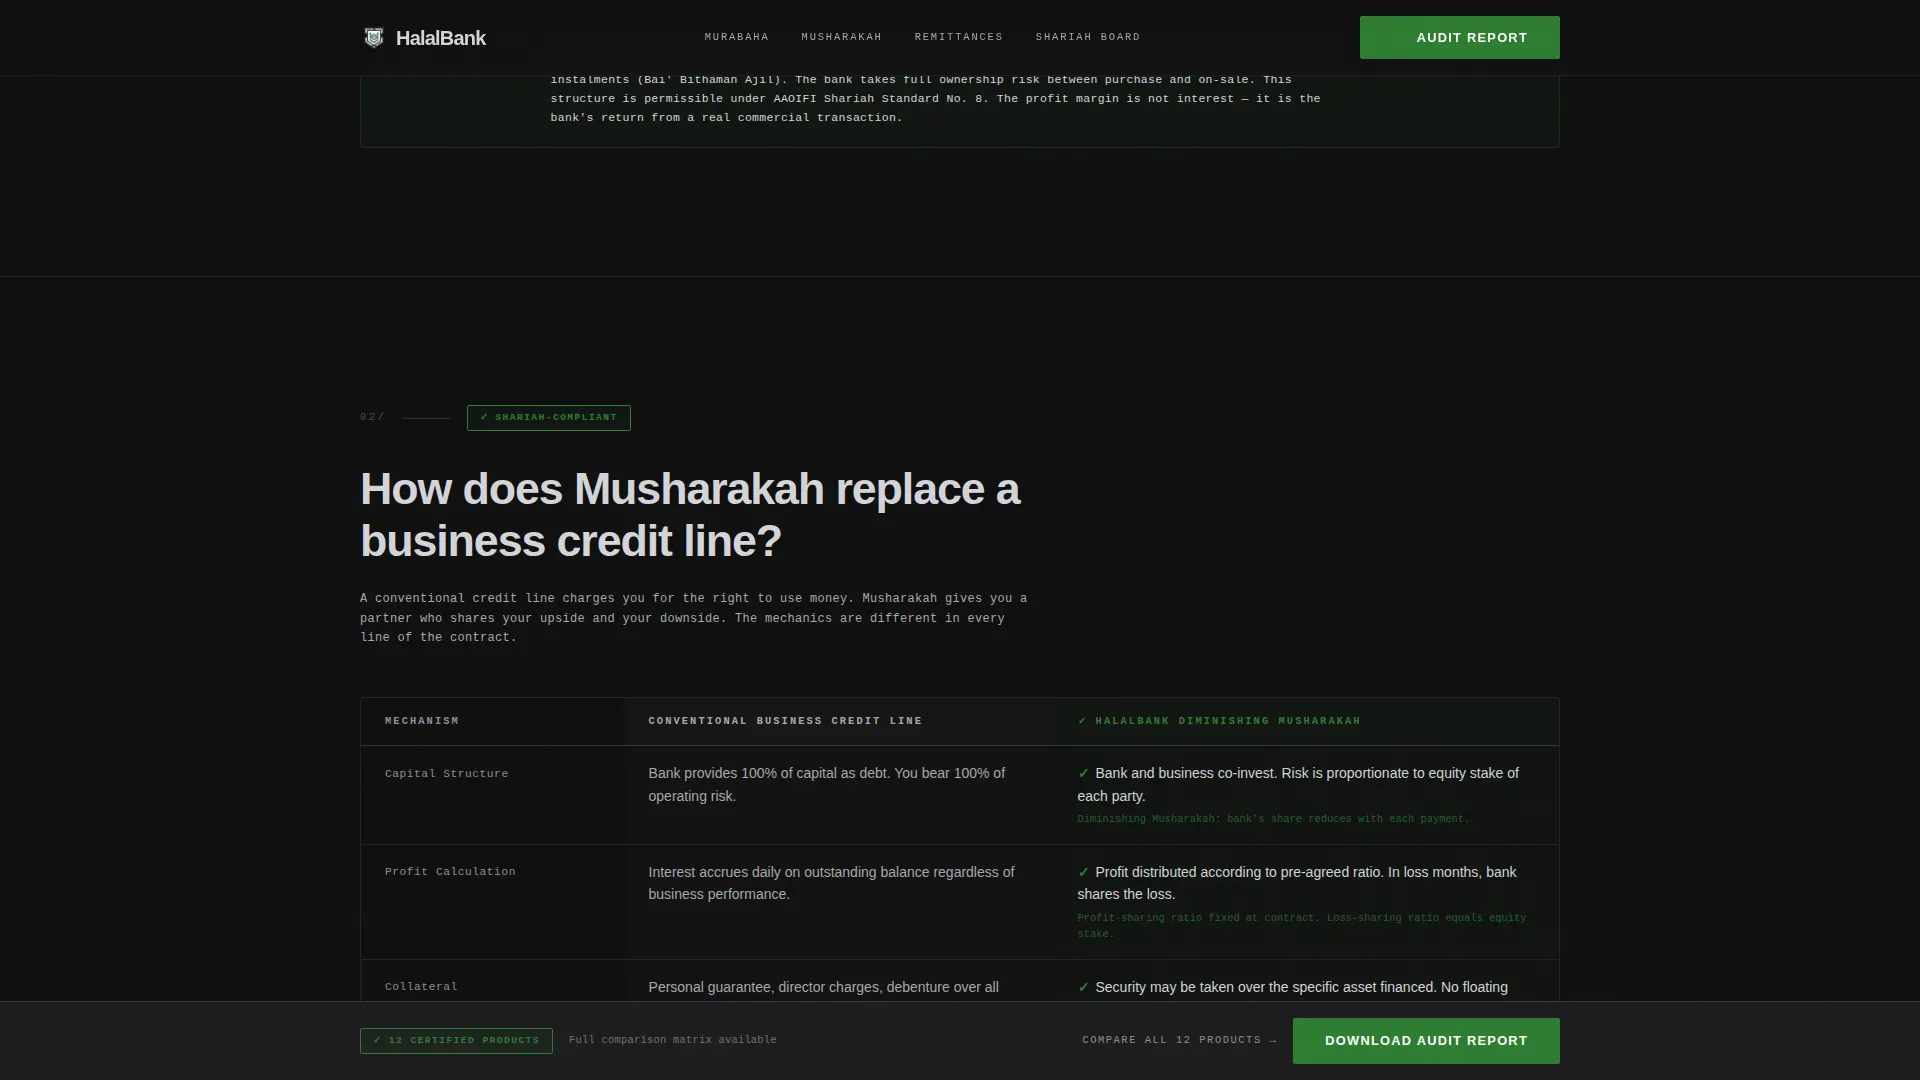Click the HalalBank shield logo icon
Viewport: 1920px width, 1080px height.
click(x=374, y=38)
